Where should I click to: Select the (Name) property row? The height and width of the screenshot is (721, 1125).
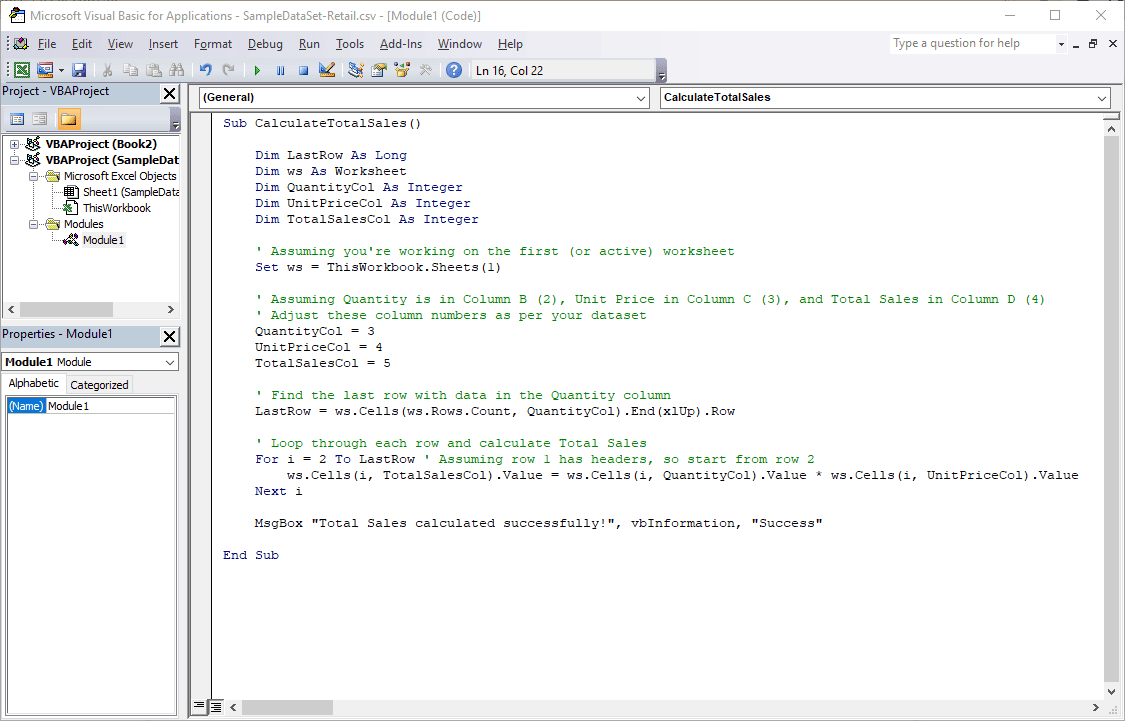click(91, 406)
